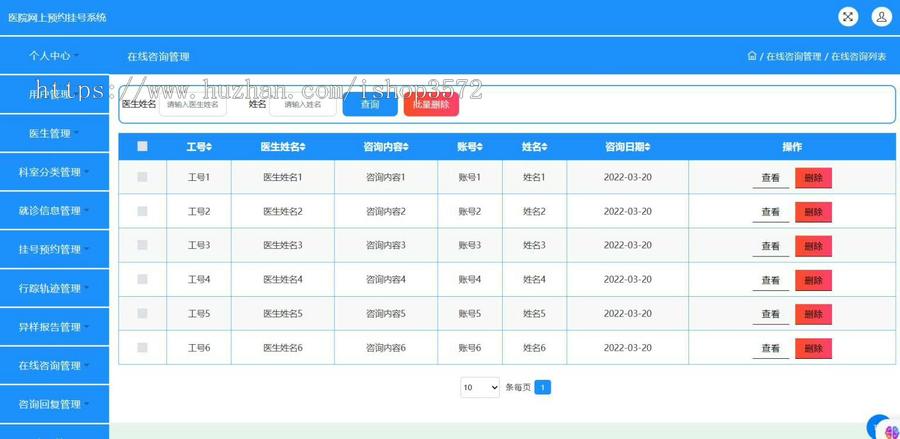The image size is (900, 439).
Task: Toggle fullscreen with the expand icon
Action: [x=848, y=17]
